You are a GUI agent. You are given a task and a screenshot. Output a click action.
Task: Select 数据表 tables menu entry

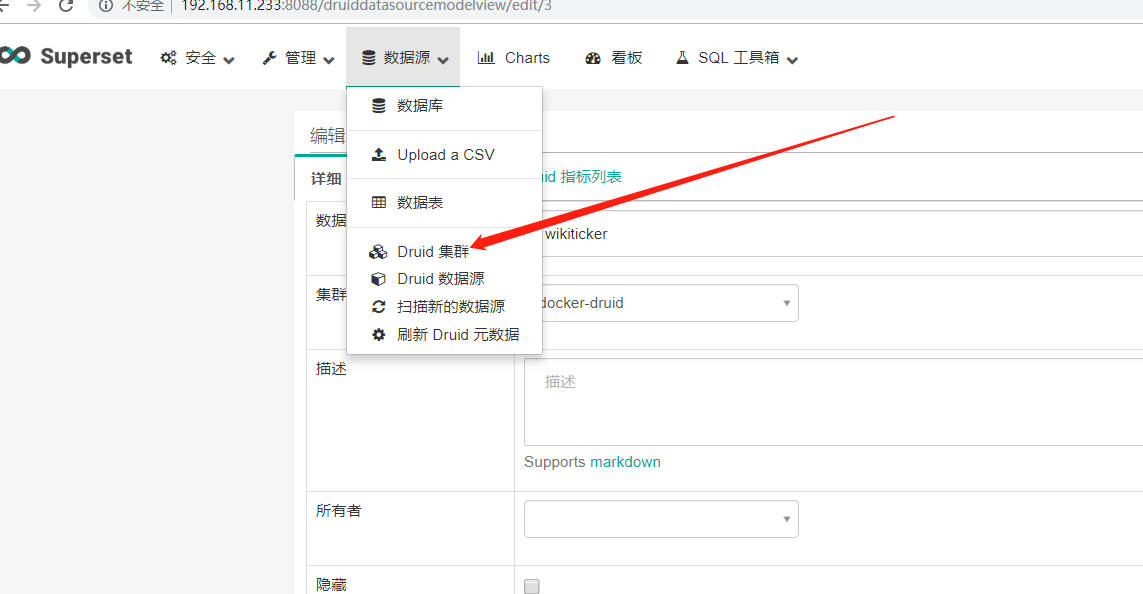click(x=445, y=203)
